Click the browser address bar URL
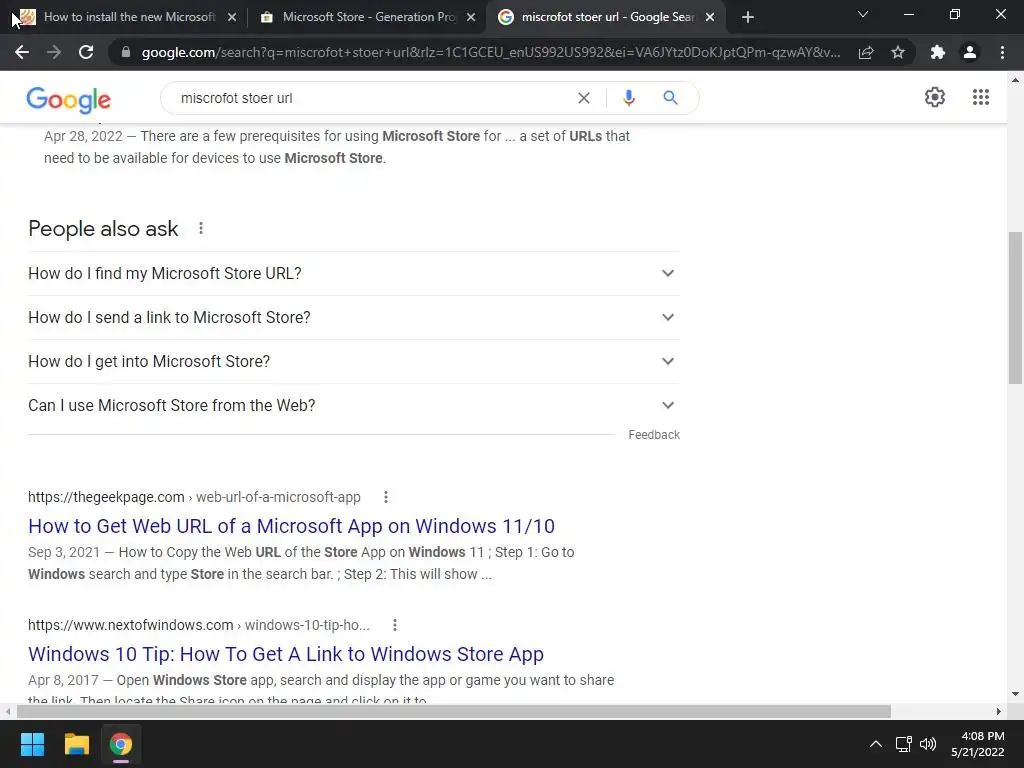This screenshot has width=1024, height=768. (x=491, y=52)
